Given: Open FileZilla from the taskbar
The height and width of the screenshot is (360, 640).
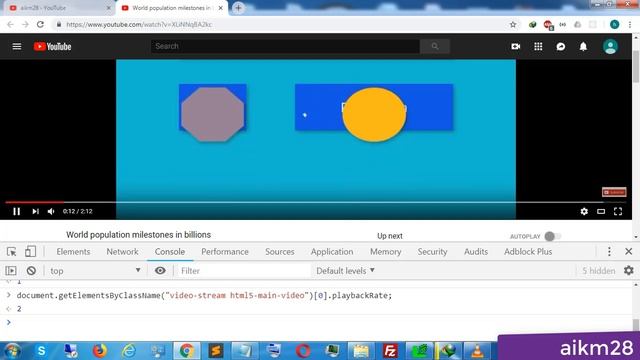Looking at the screenshot, I should [390, 351].
